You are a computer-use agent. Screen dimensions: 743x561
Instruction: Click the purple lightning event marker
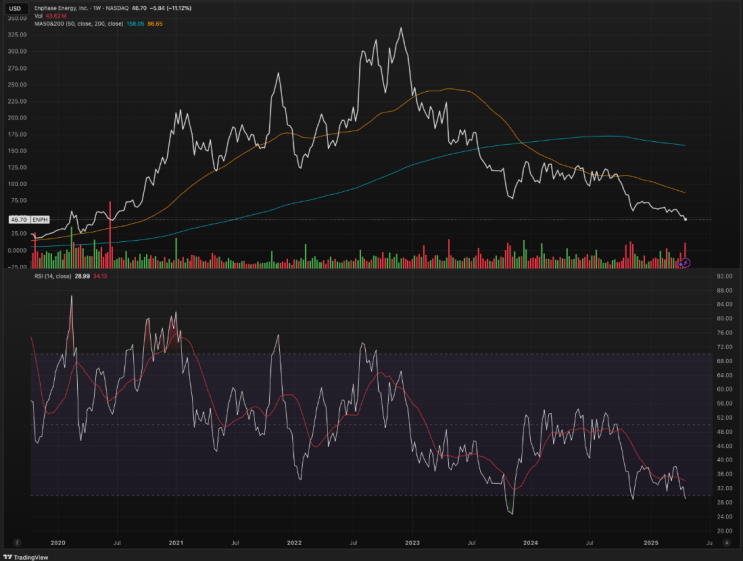tap(686, 262)
